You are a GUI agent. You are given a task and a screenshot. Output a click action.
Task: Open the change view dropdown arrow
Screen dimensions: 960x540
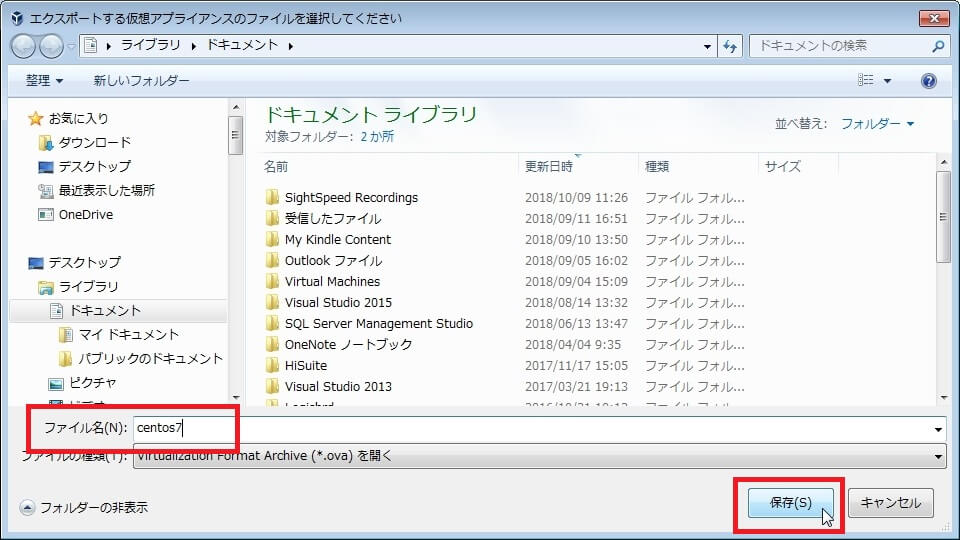[x=887, y=81]
